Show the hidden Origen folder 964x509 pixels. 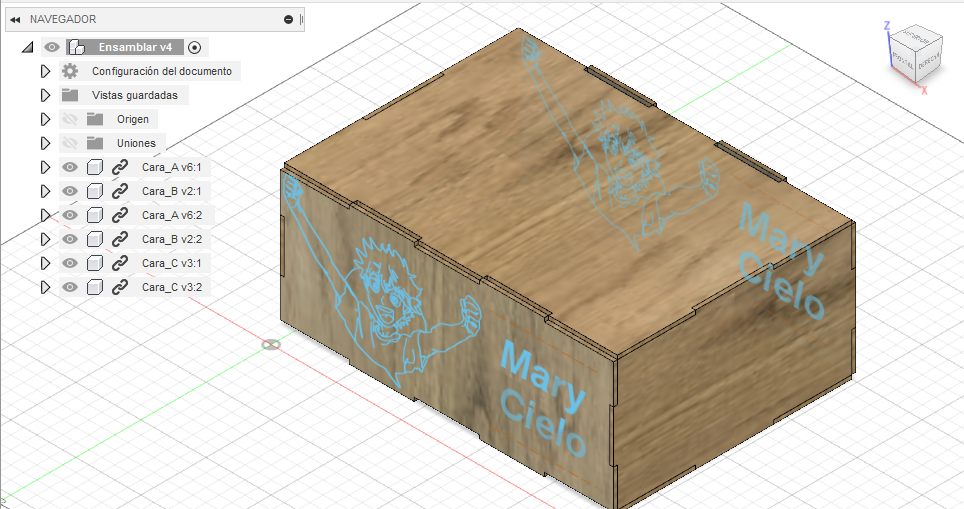tap(70, 119)
